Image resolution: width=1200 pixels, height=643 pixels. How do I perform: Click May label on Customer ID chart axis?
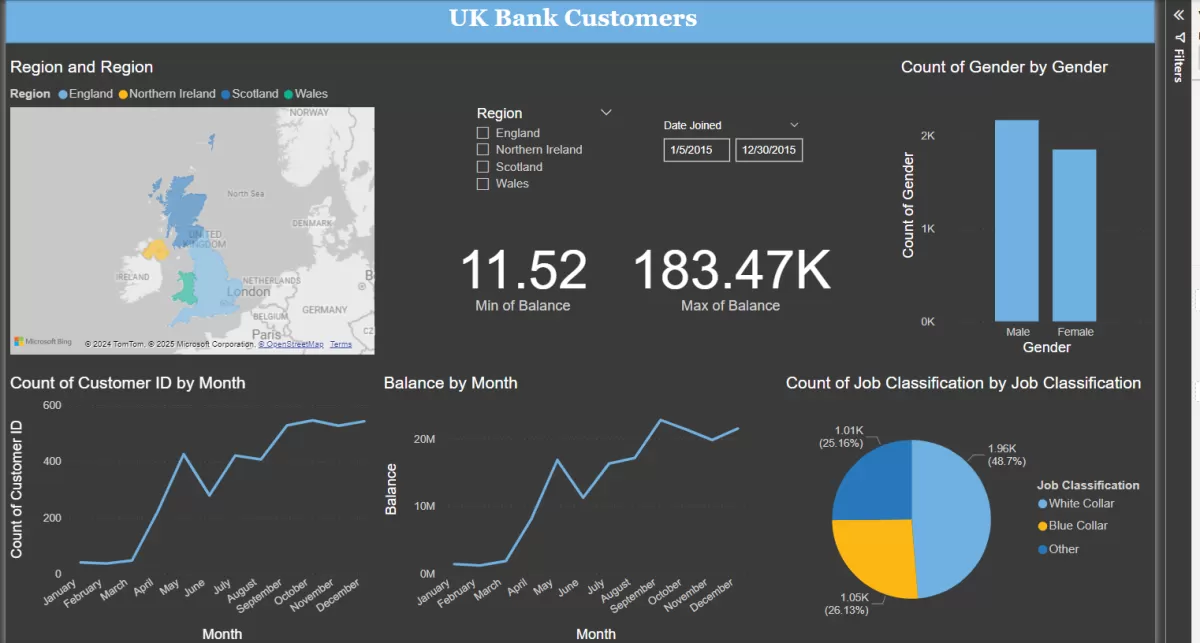click(171, 588)
